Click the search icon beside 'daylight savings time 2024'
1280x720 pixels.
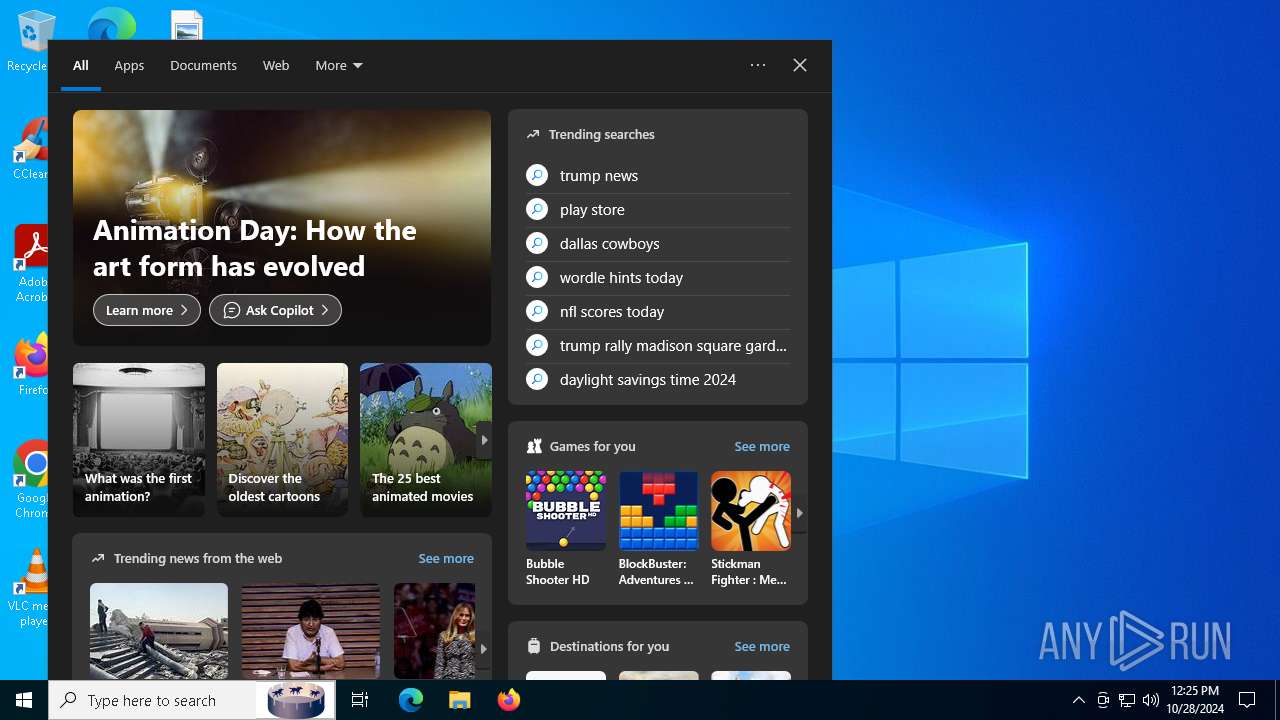click(537, 379)
